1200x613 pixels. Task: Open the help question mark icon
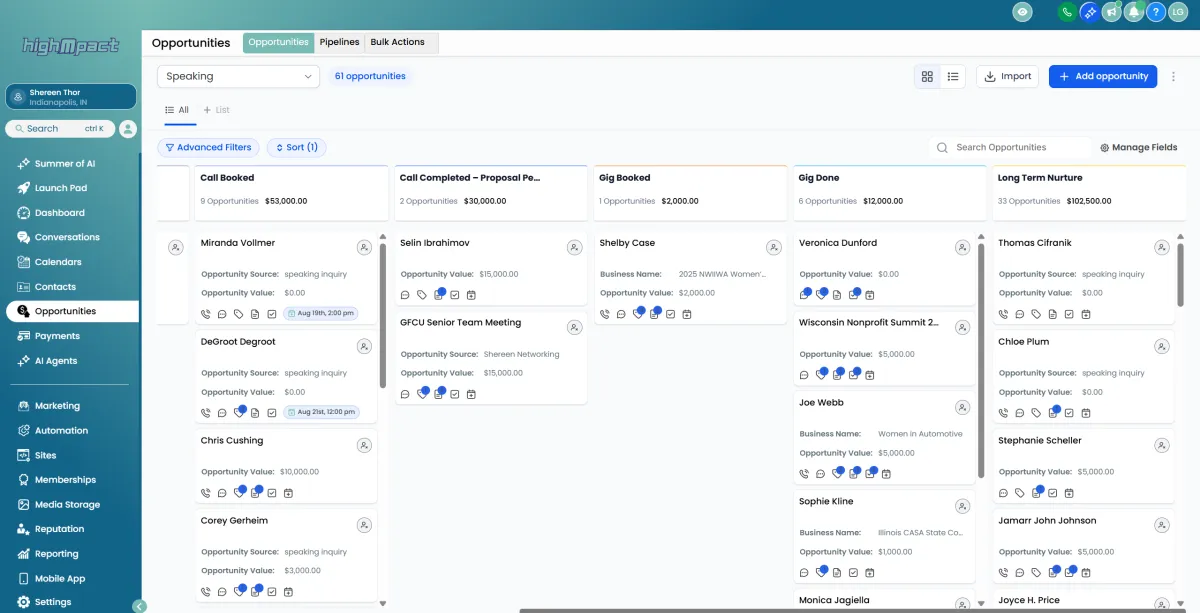[x=1156, y=12]
